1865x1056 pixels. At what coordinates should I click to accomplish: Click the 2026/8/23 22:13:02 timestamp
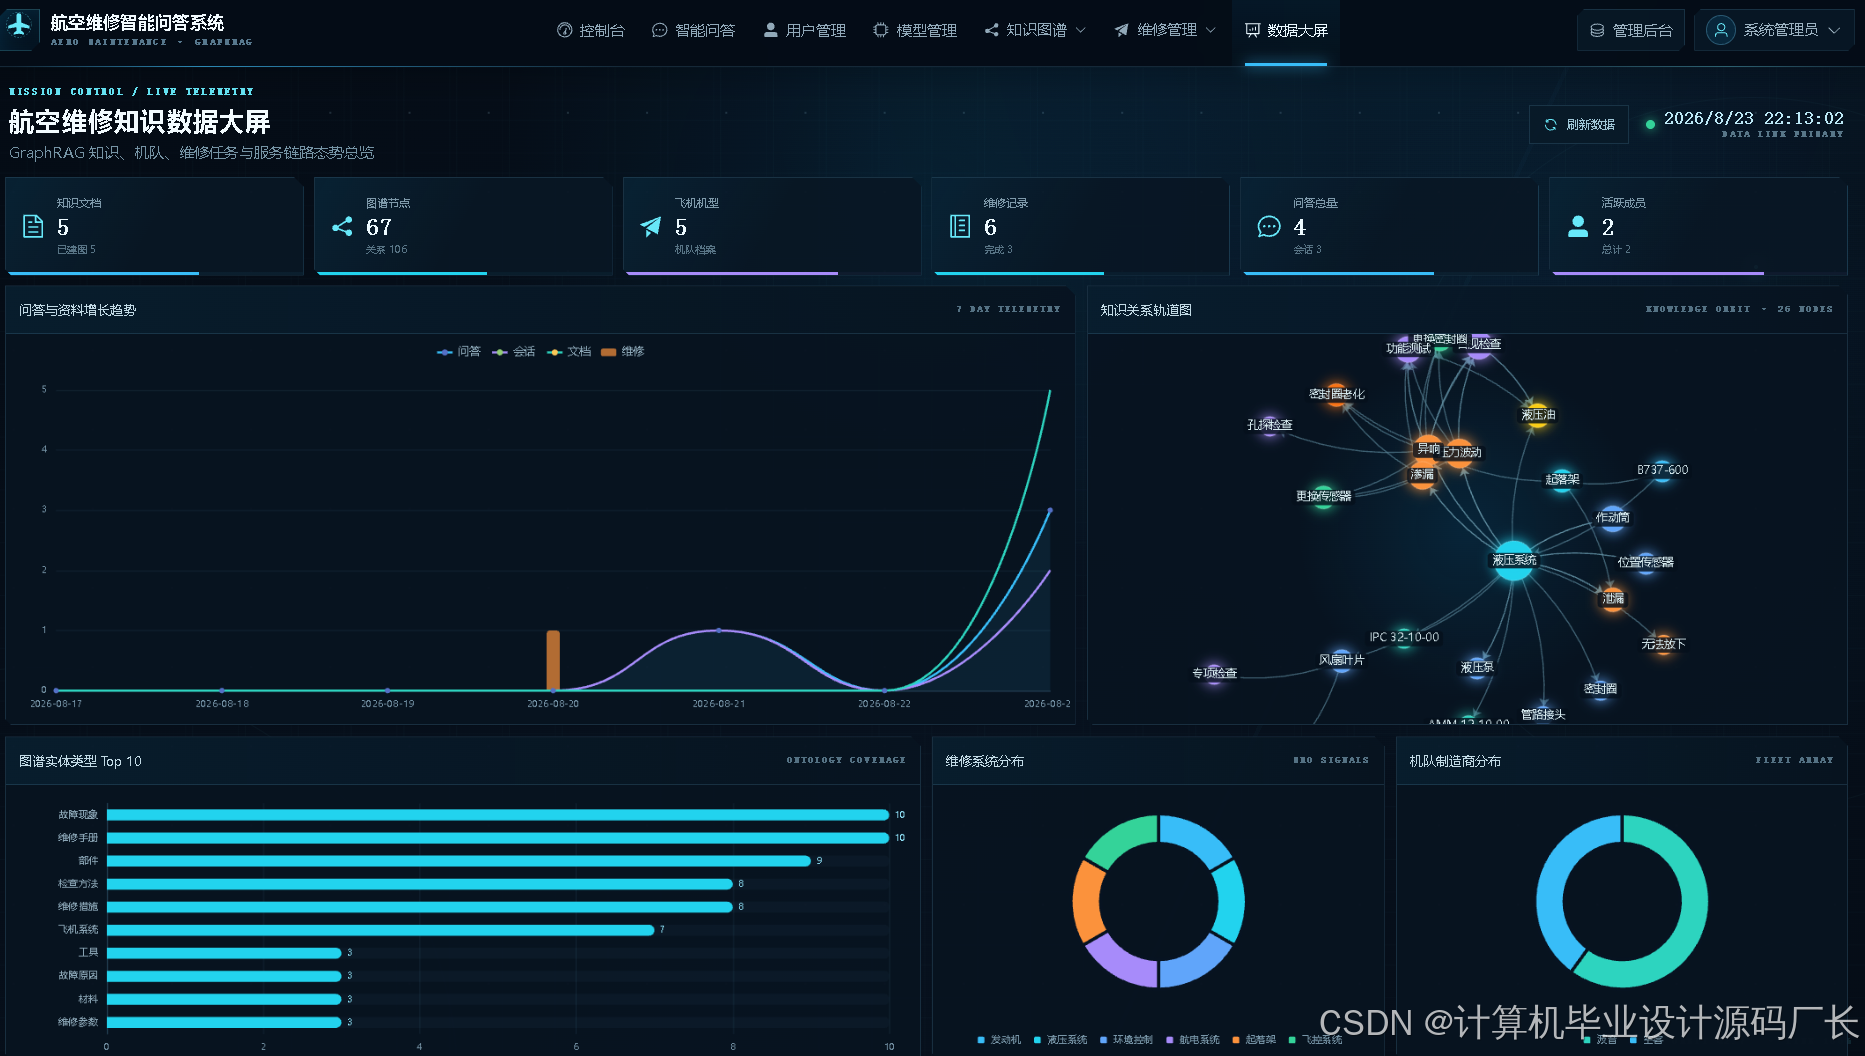click(x=1753, y=118)
